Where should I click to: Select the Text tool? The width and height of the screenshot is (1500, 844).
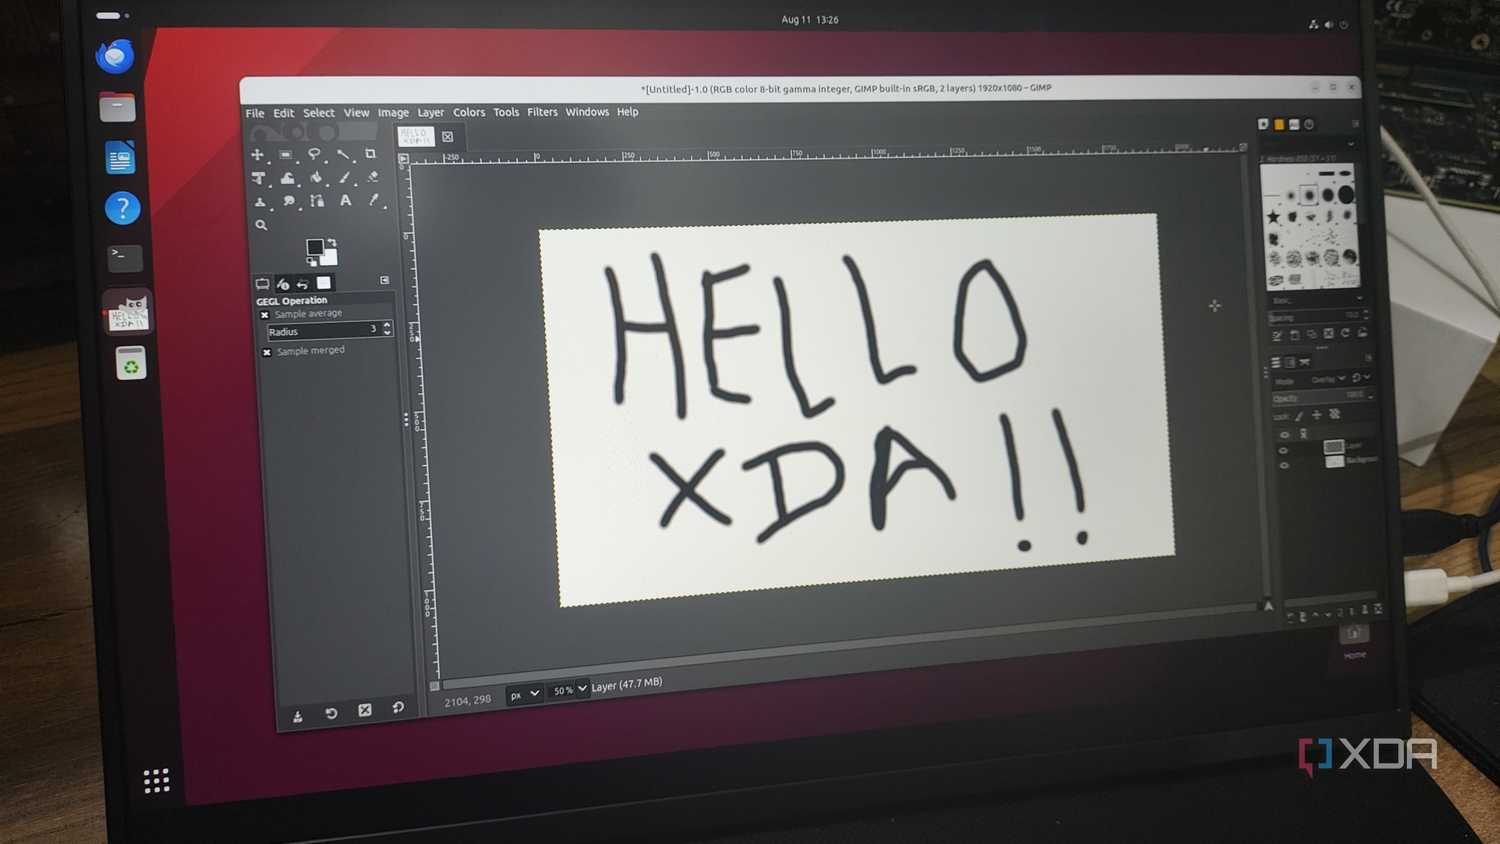[346, 200]
